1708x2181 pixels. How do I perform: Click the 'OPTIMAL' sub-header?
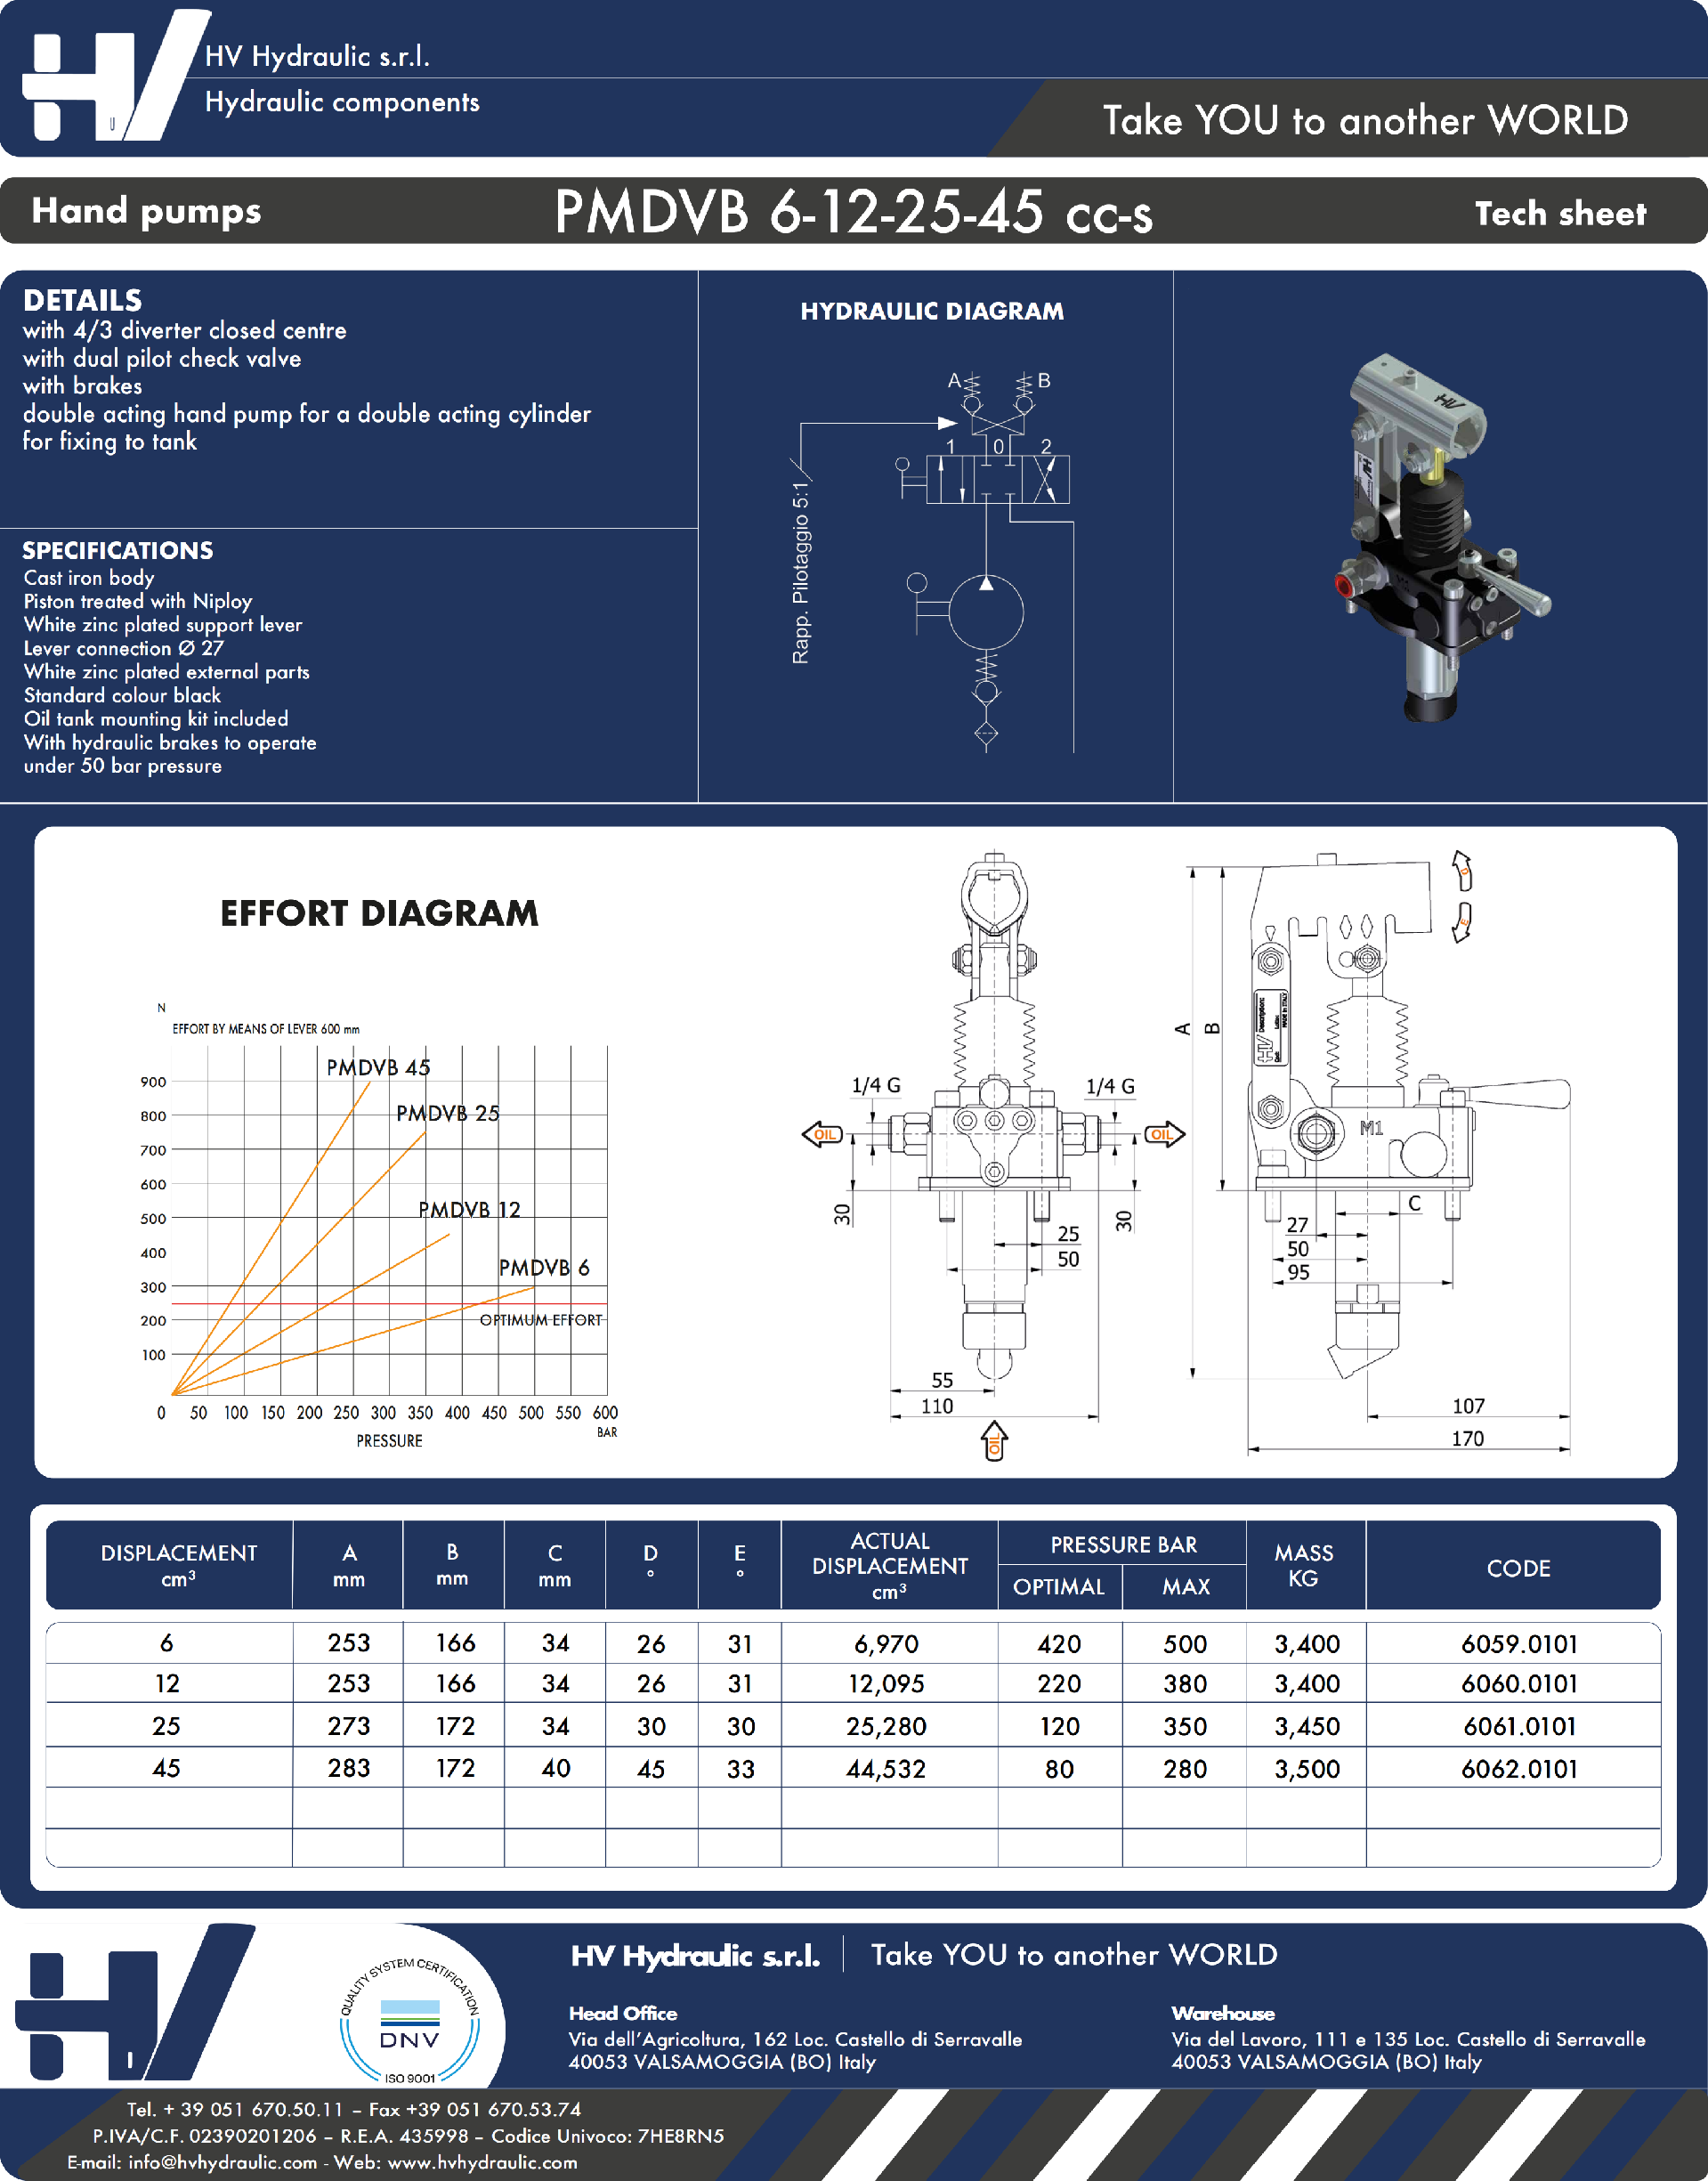[1059, 1587]
